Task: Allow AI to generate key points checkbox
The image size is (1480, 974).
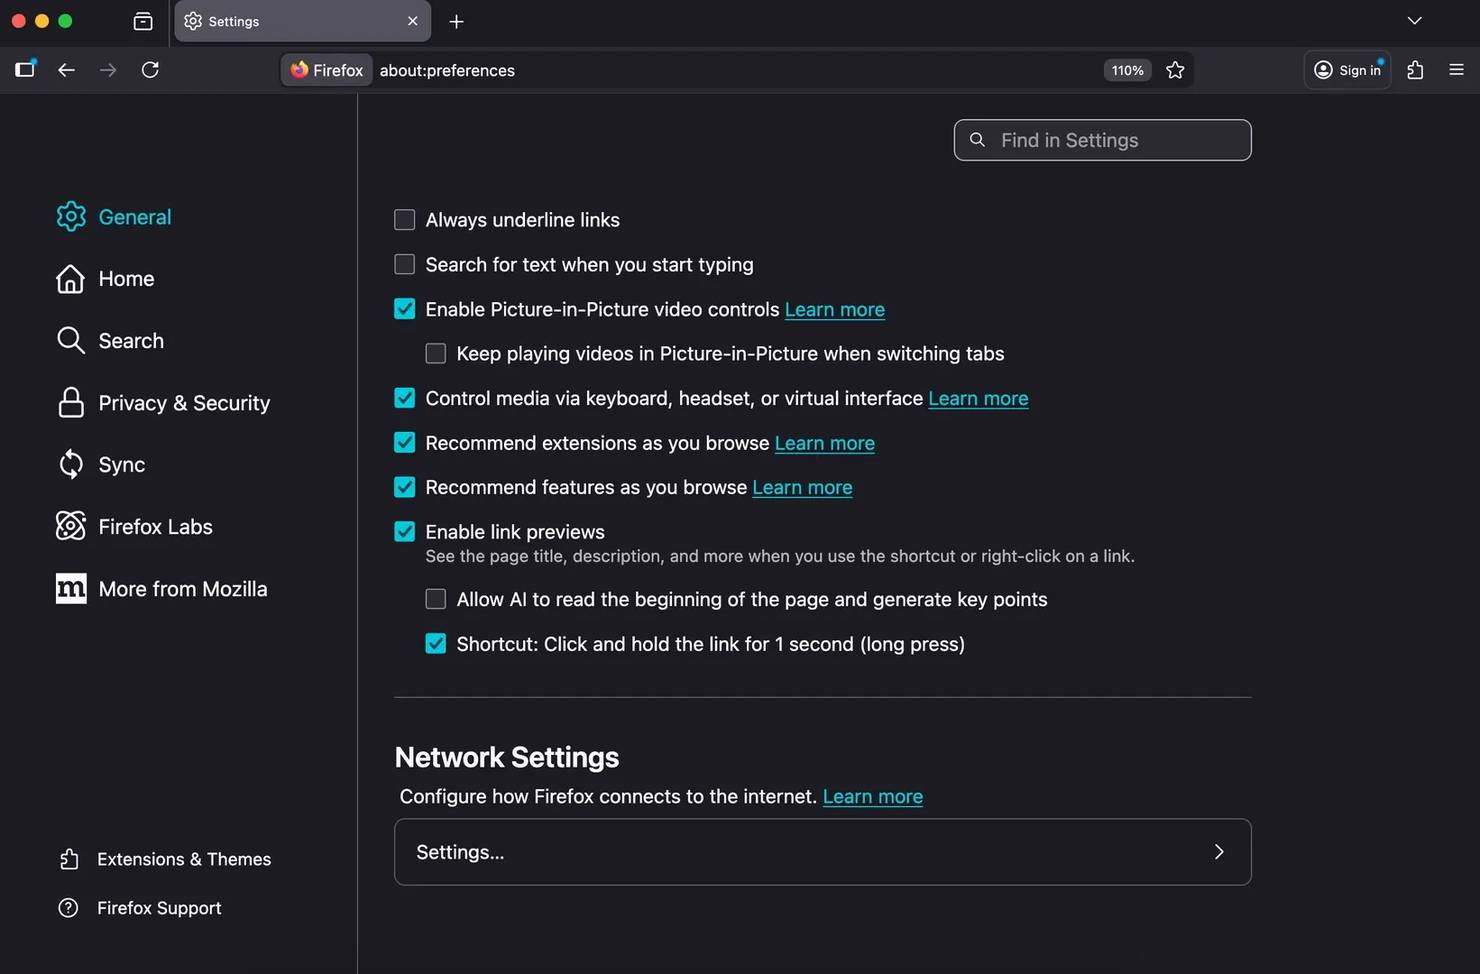Action: (x=436, y=600)
